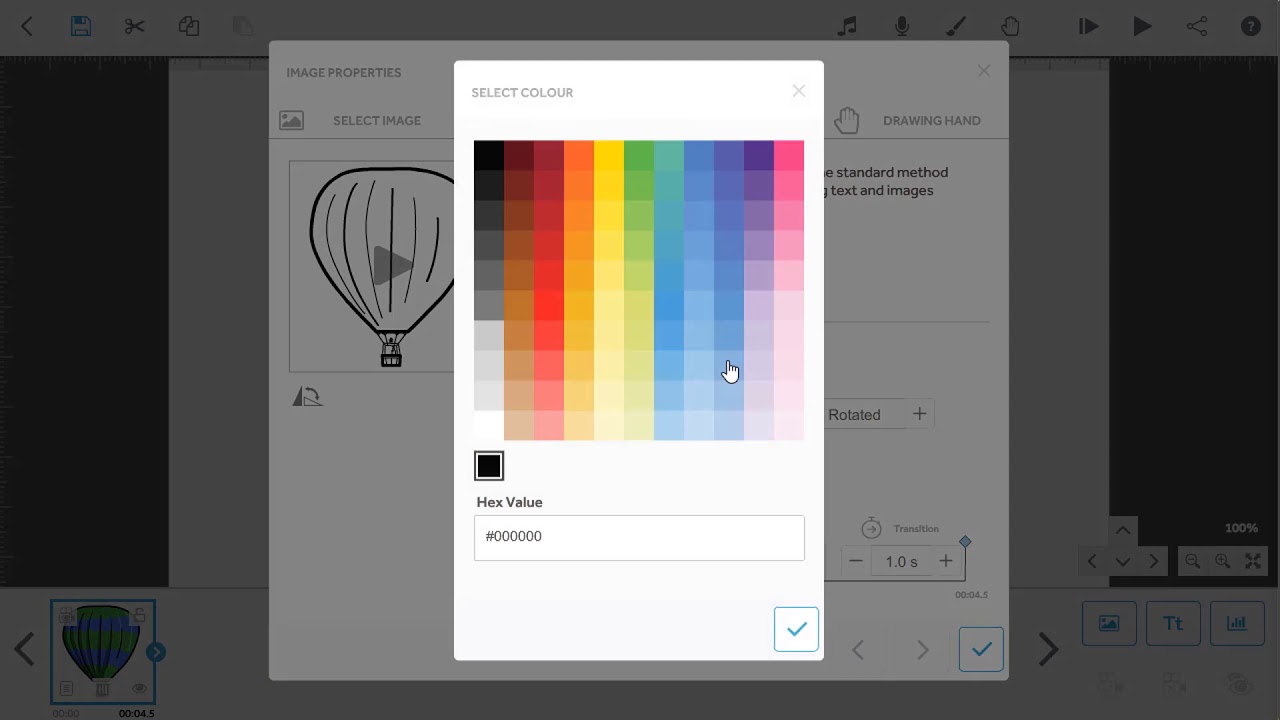Click the 00:04.5 time under the thumbnail

137,713
